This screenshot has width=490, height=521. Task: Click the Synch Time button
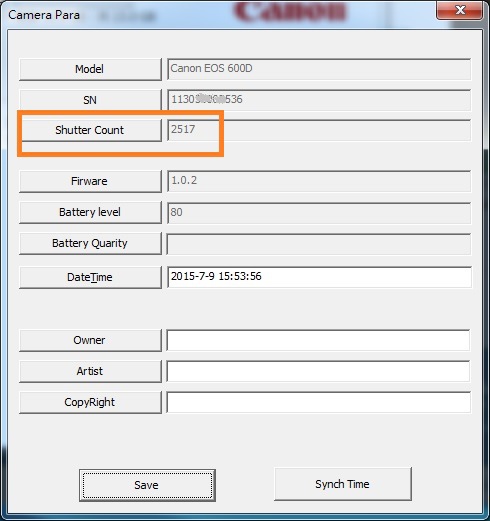point(343,484)
